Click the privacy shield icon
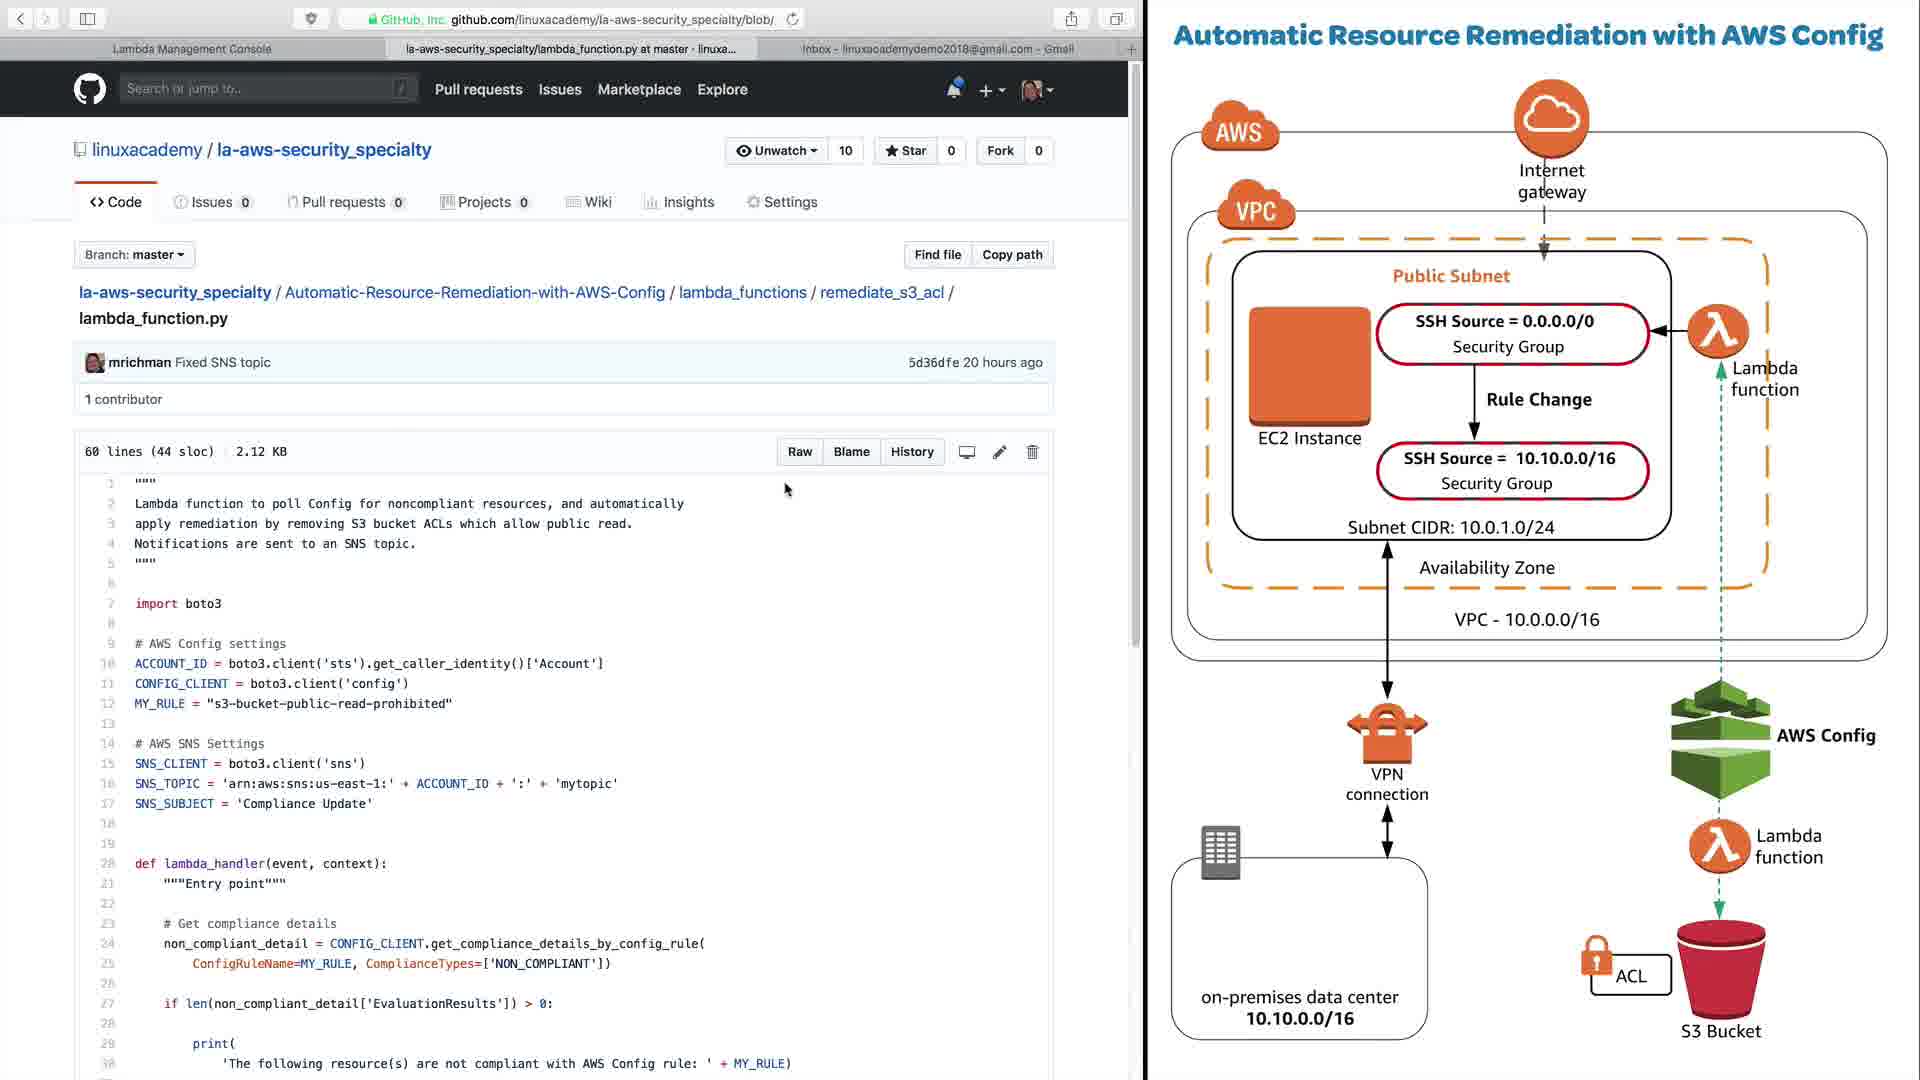The width and height of the screenshot is (1920, 1080). [x=311, y=19]
